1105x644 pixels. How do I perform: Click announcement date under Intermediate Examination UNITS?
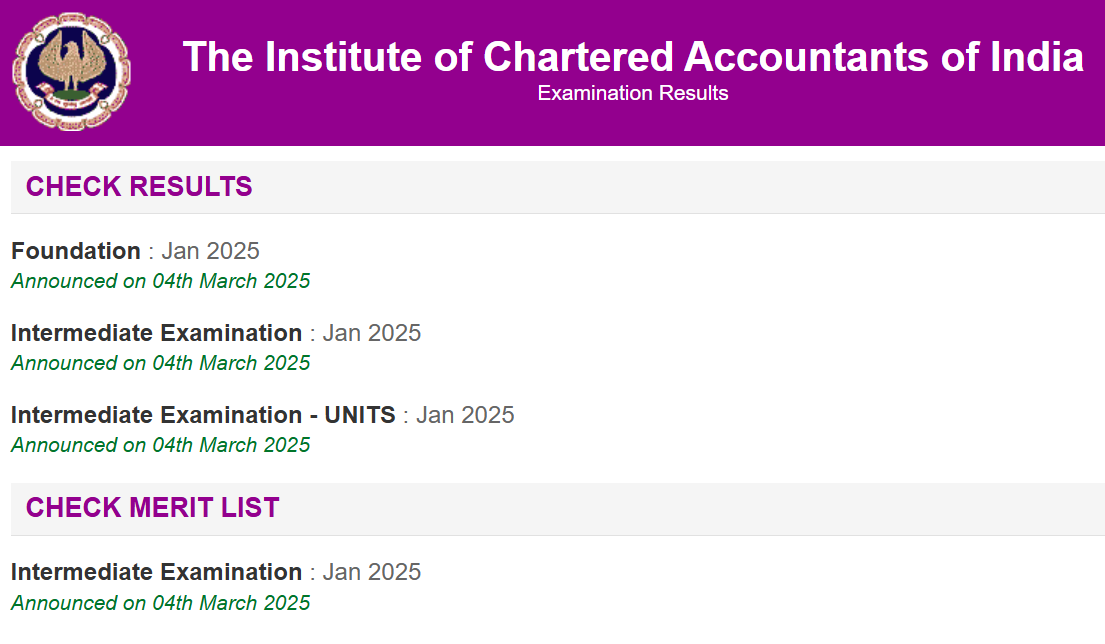pos(160,445)
